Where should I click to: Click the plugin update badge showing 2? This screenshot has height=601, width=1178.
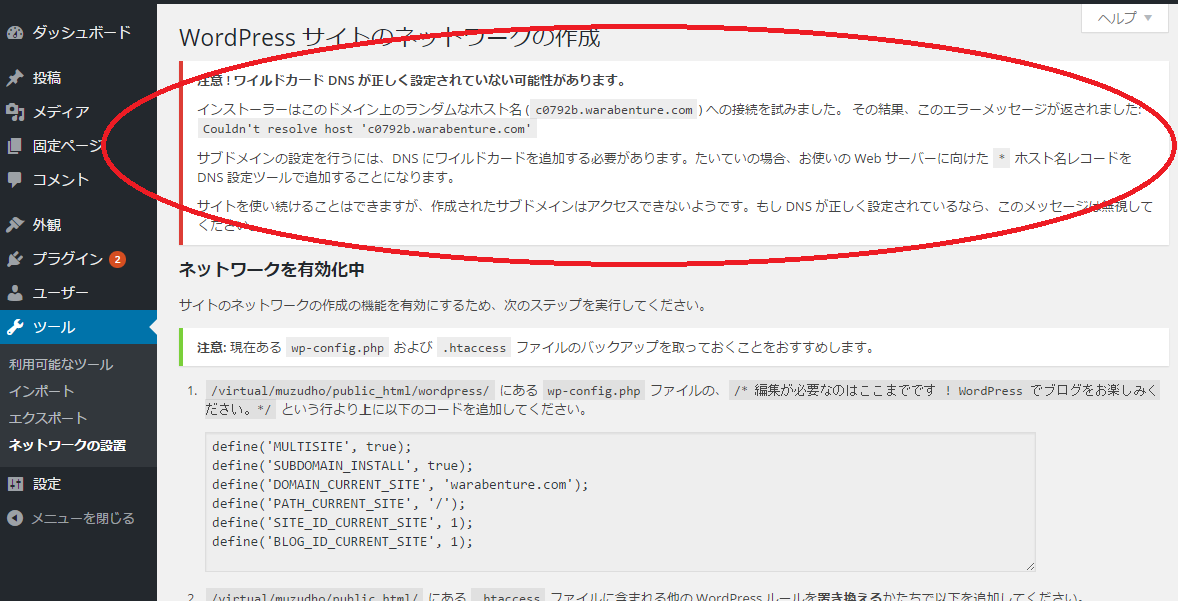117,259
